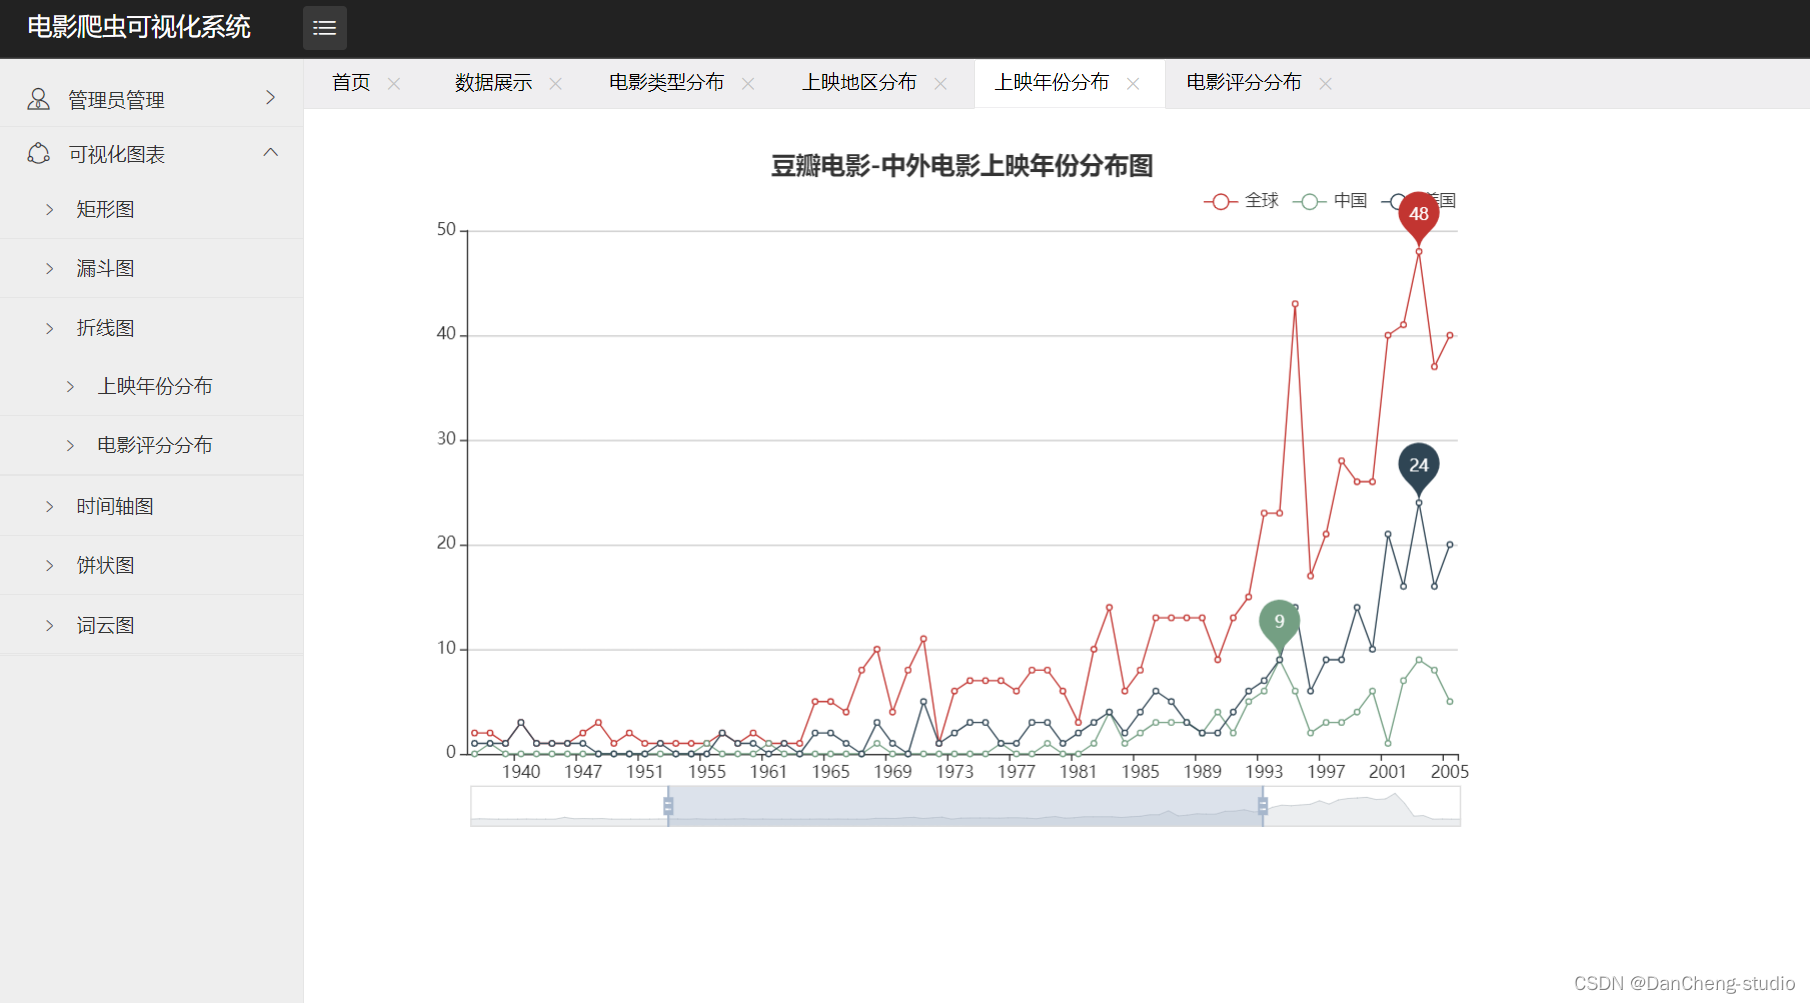Collapse the 折线图 submenu chevron

tap(50, 328)
